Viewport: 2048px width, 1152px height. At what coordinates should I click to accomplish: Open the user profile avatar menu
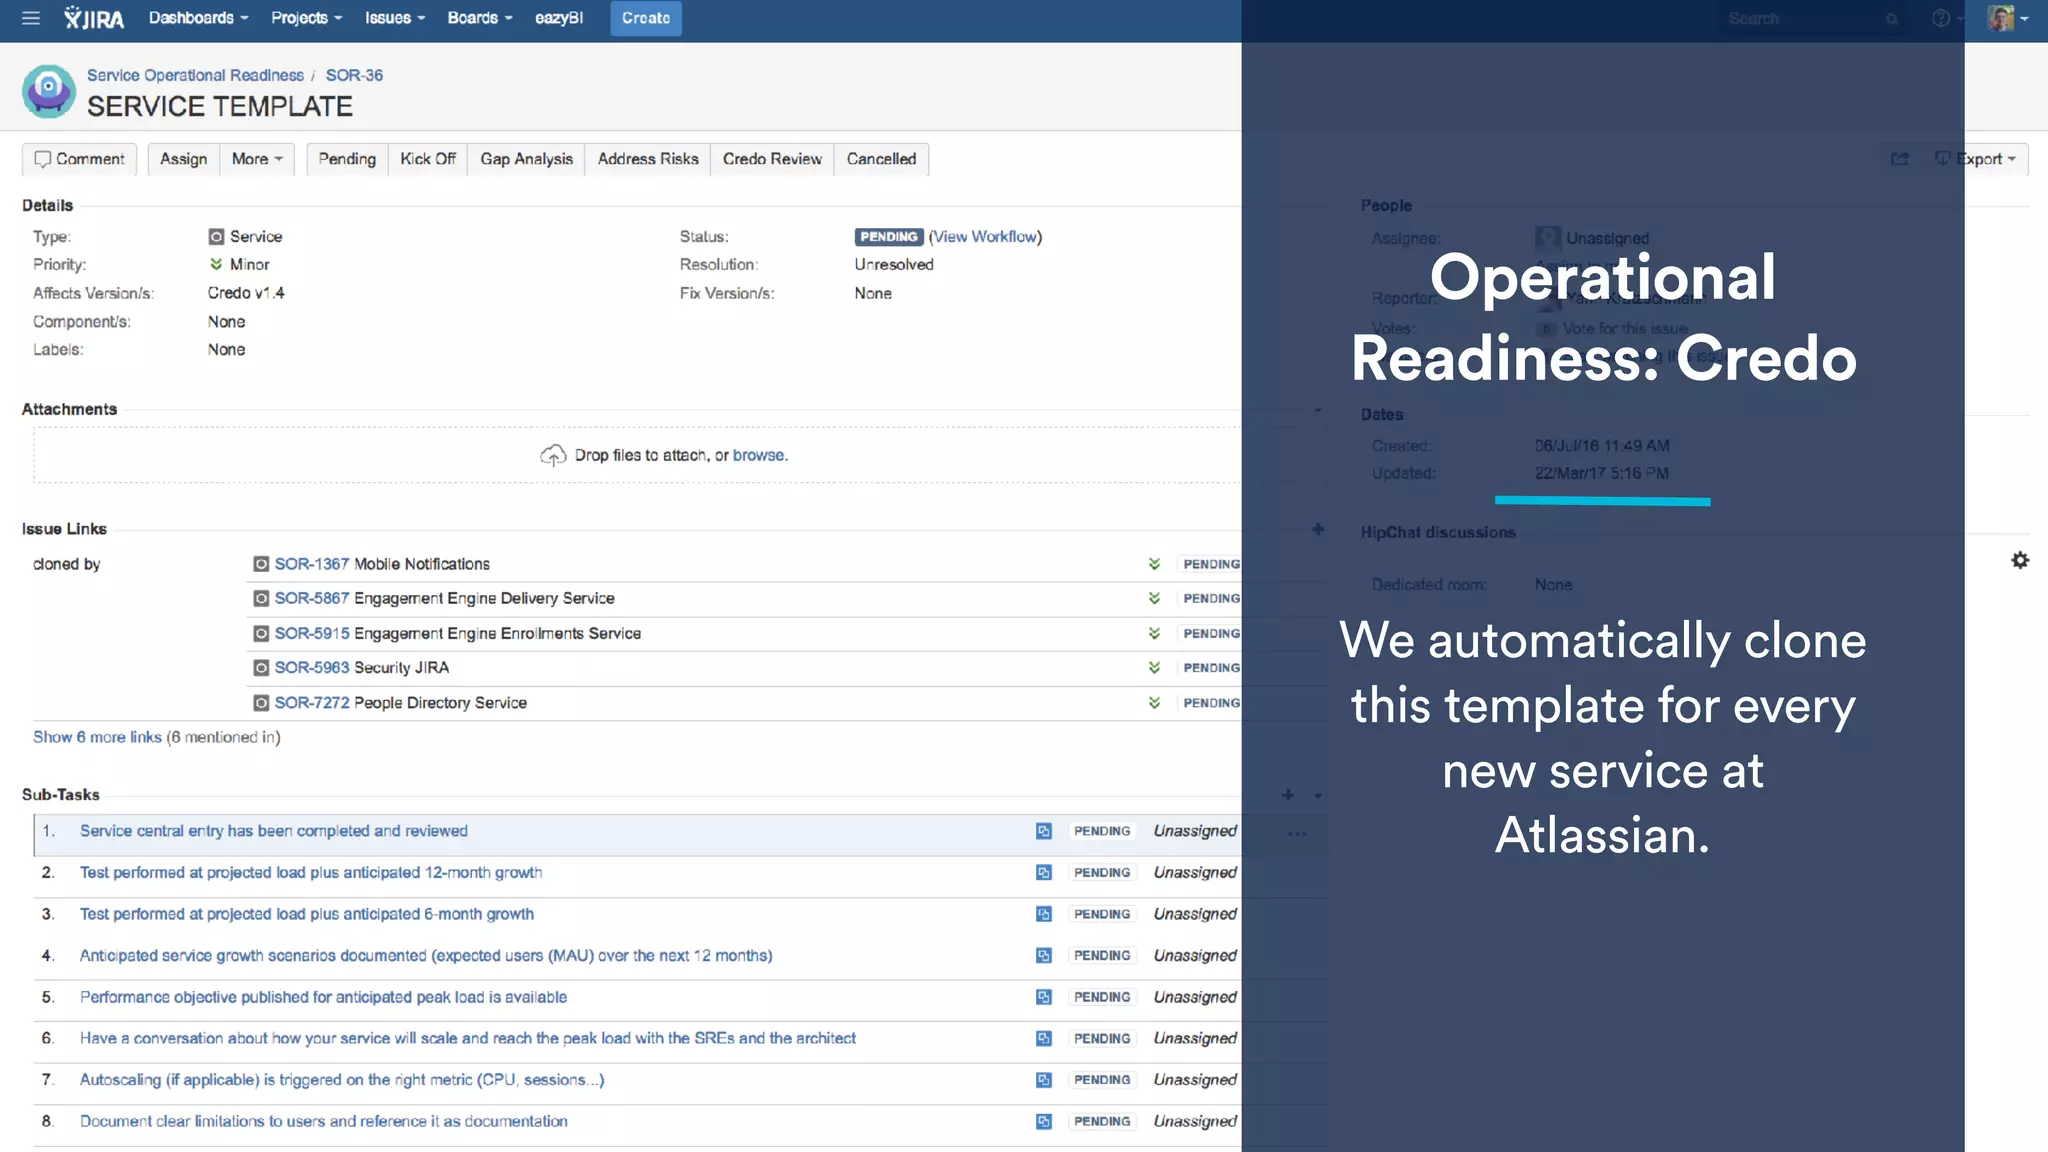click(2007, 18)
